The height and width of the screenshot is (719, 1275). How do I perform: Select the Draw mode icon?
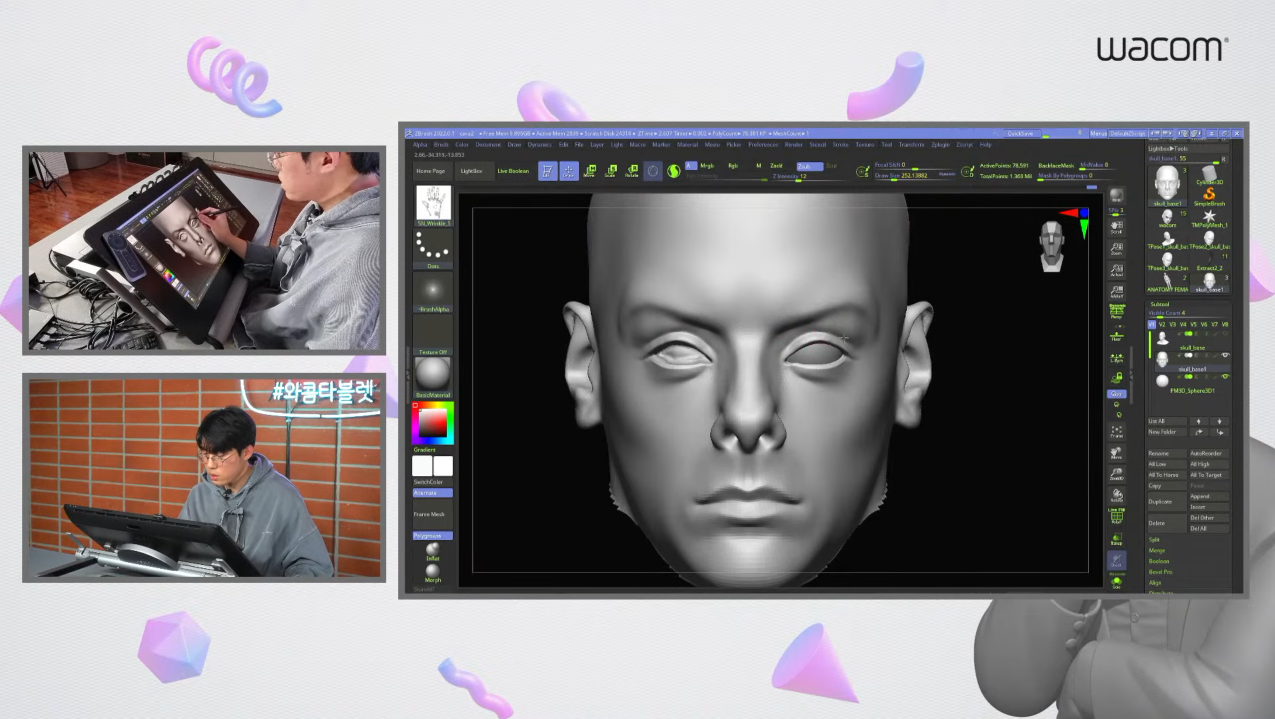pyautogui.click(x=569, y=171)
